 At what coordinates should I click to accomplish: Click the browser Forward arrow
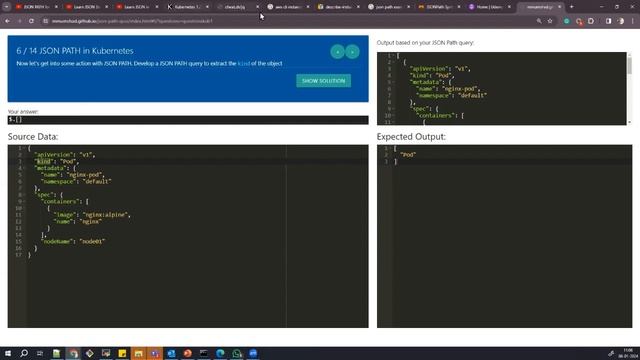(19, 21)
